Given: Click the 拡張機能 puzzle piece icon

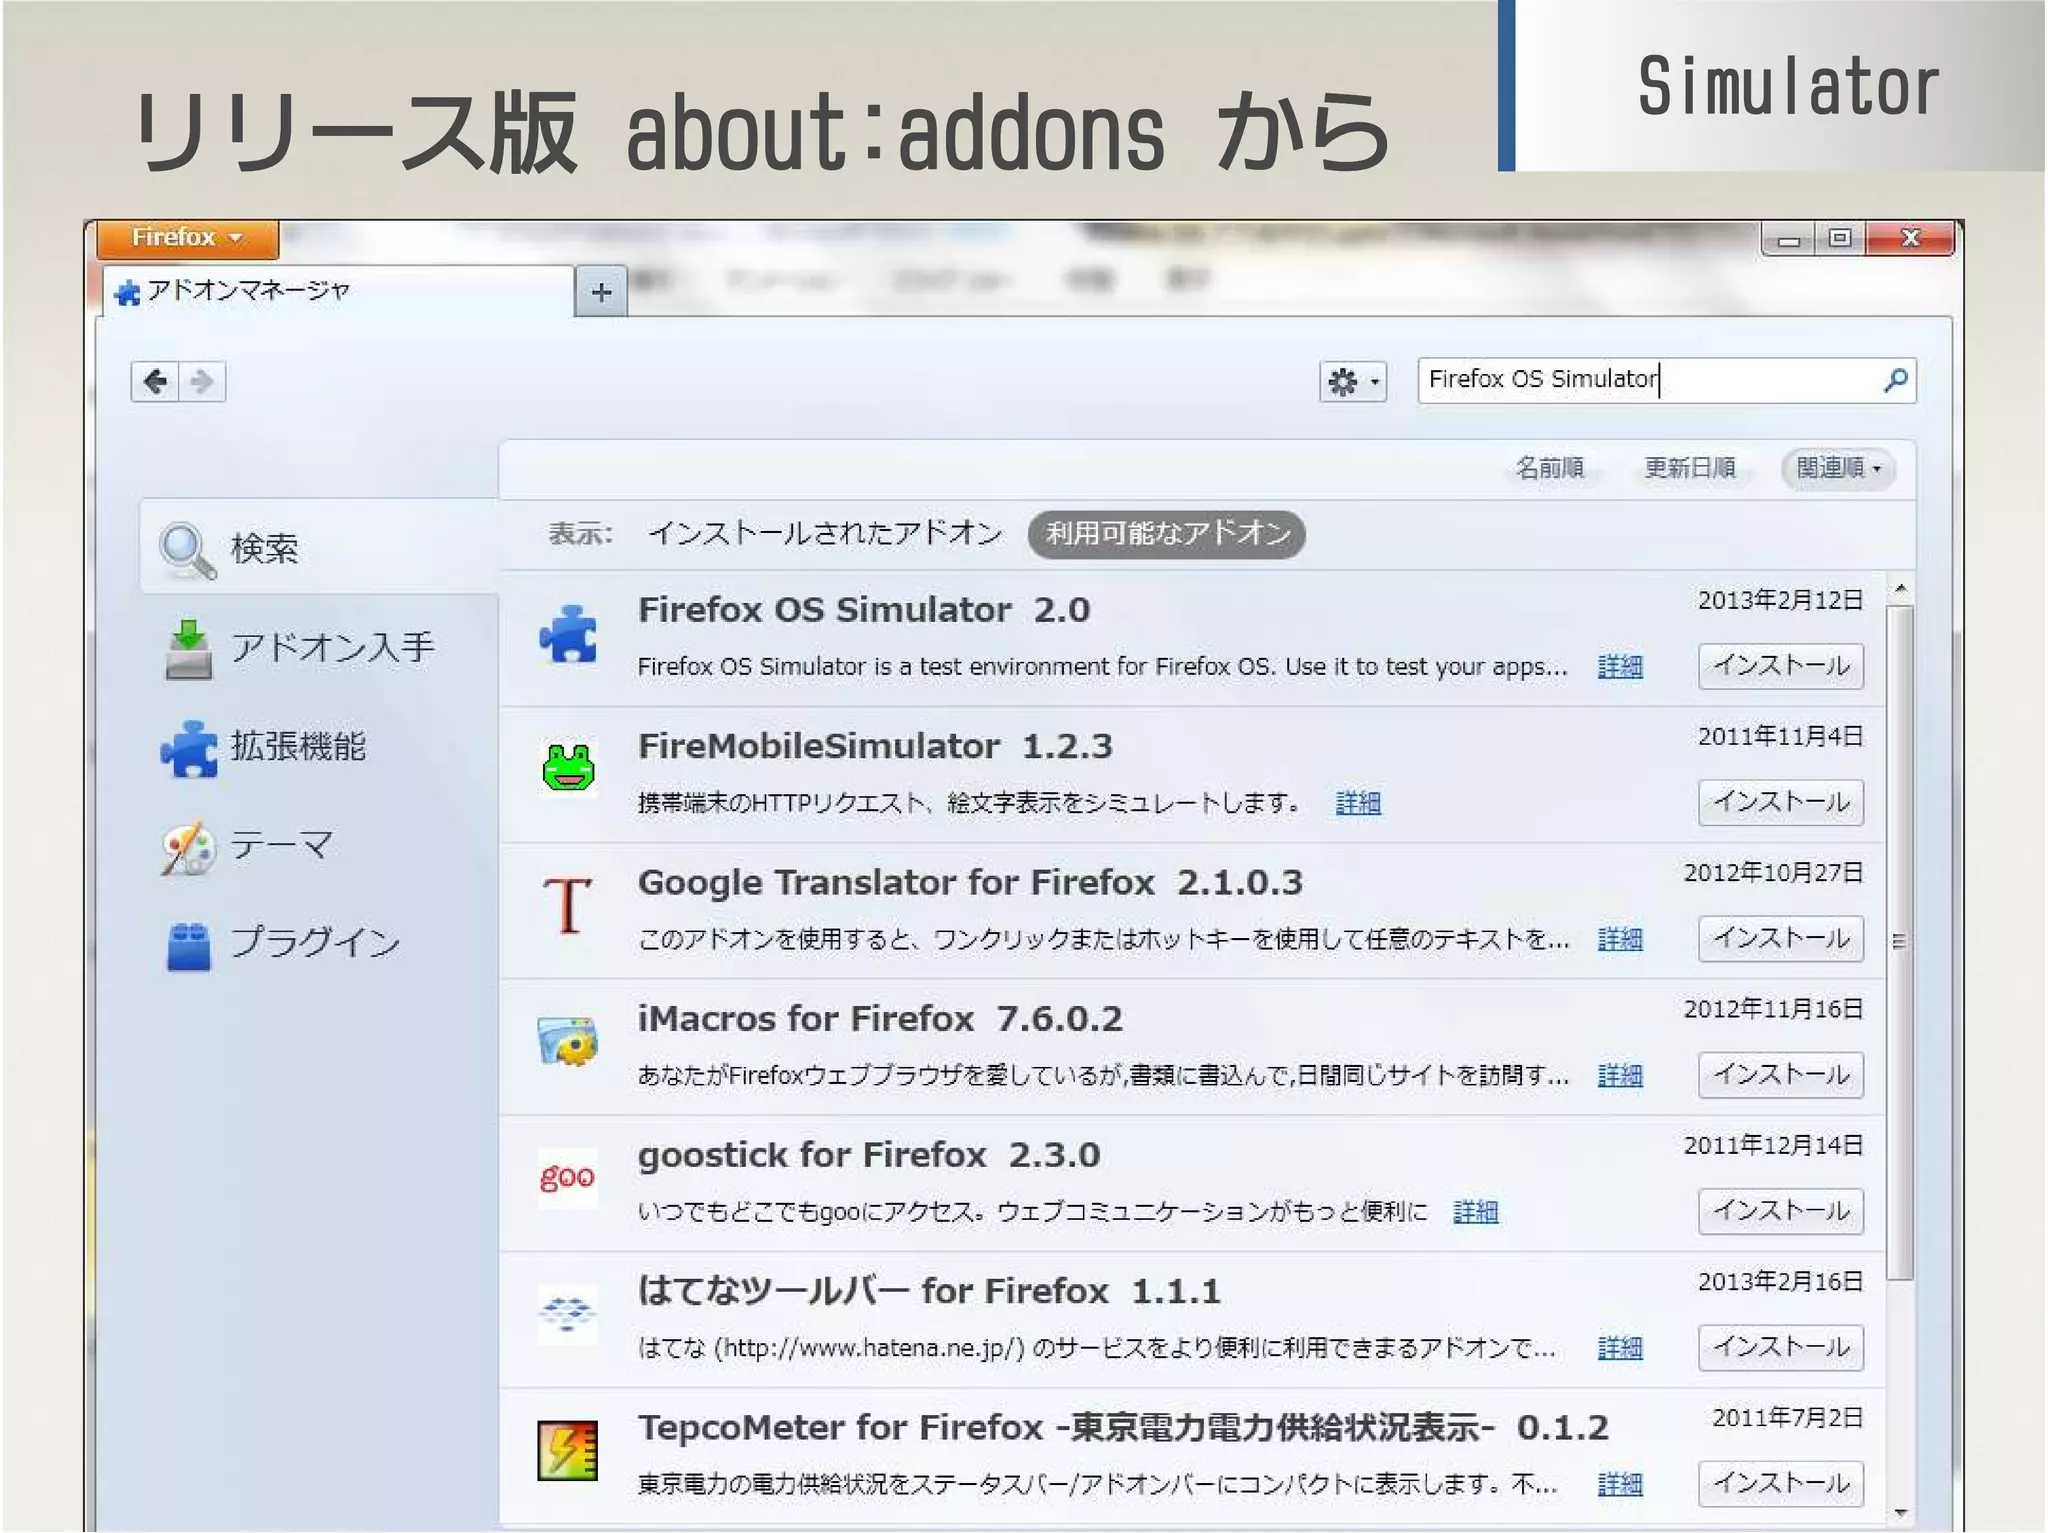Looking at the screenshot, I should click(x=188, y=748).
